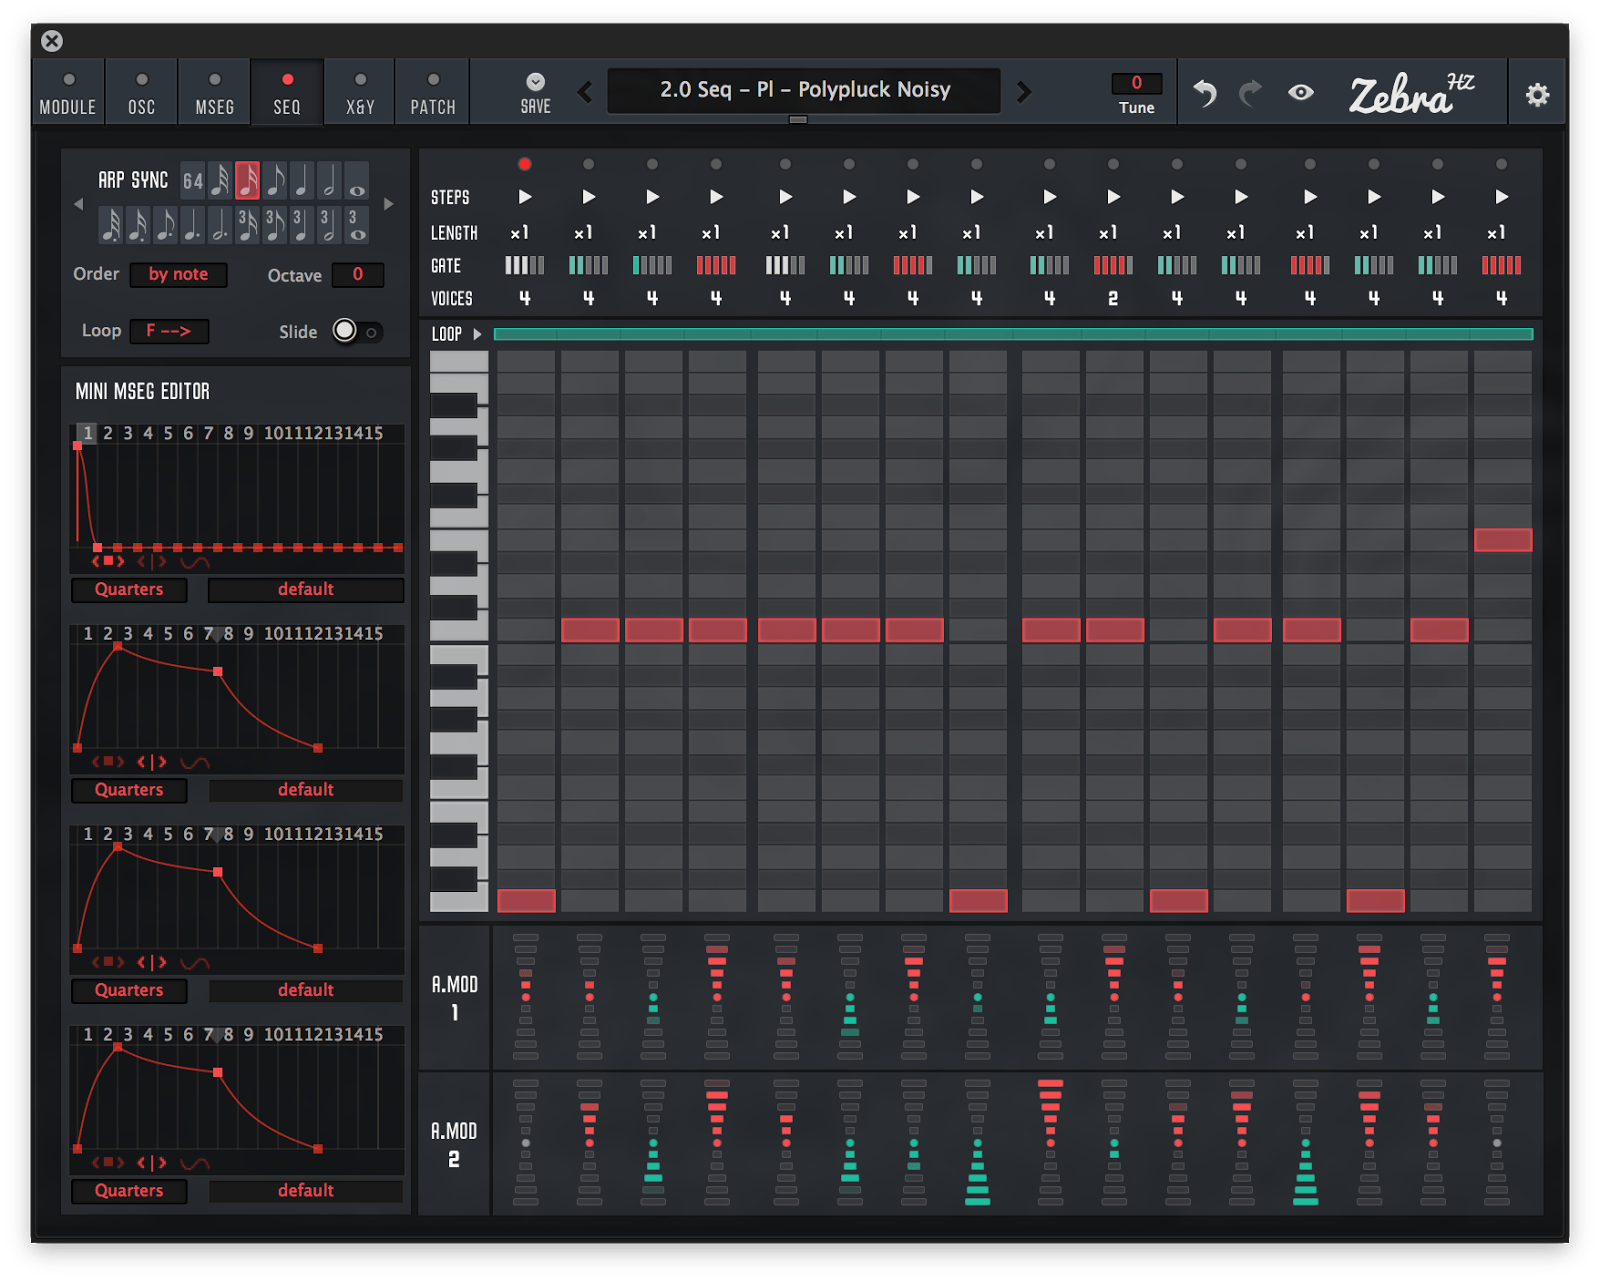Toggle the red note cell in step 16

[x=1503, y=540]
